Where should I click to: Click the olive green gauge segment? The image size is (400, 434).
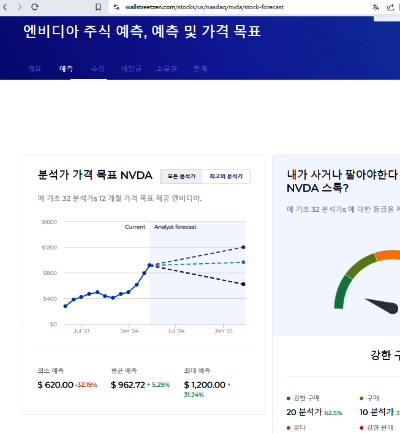(362, 265)
